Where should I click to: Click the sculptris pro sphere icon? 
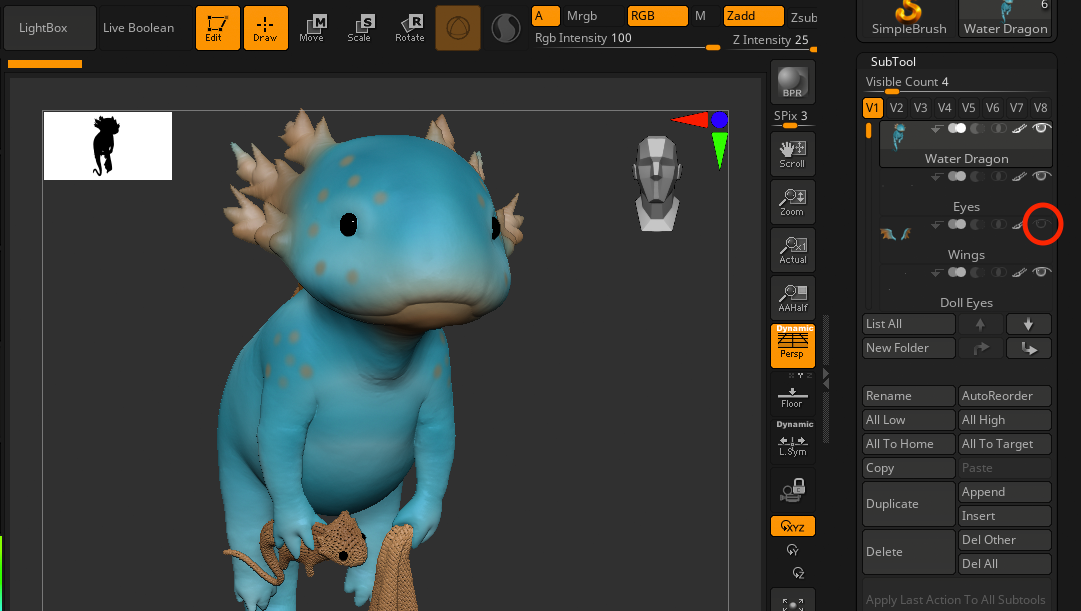pos(505,28)
